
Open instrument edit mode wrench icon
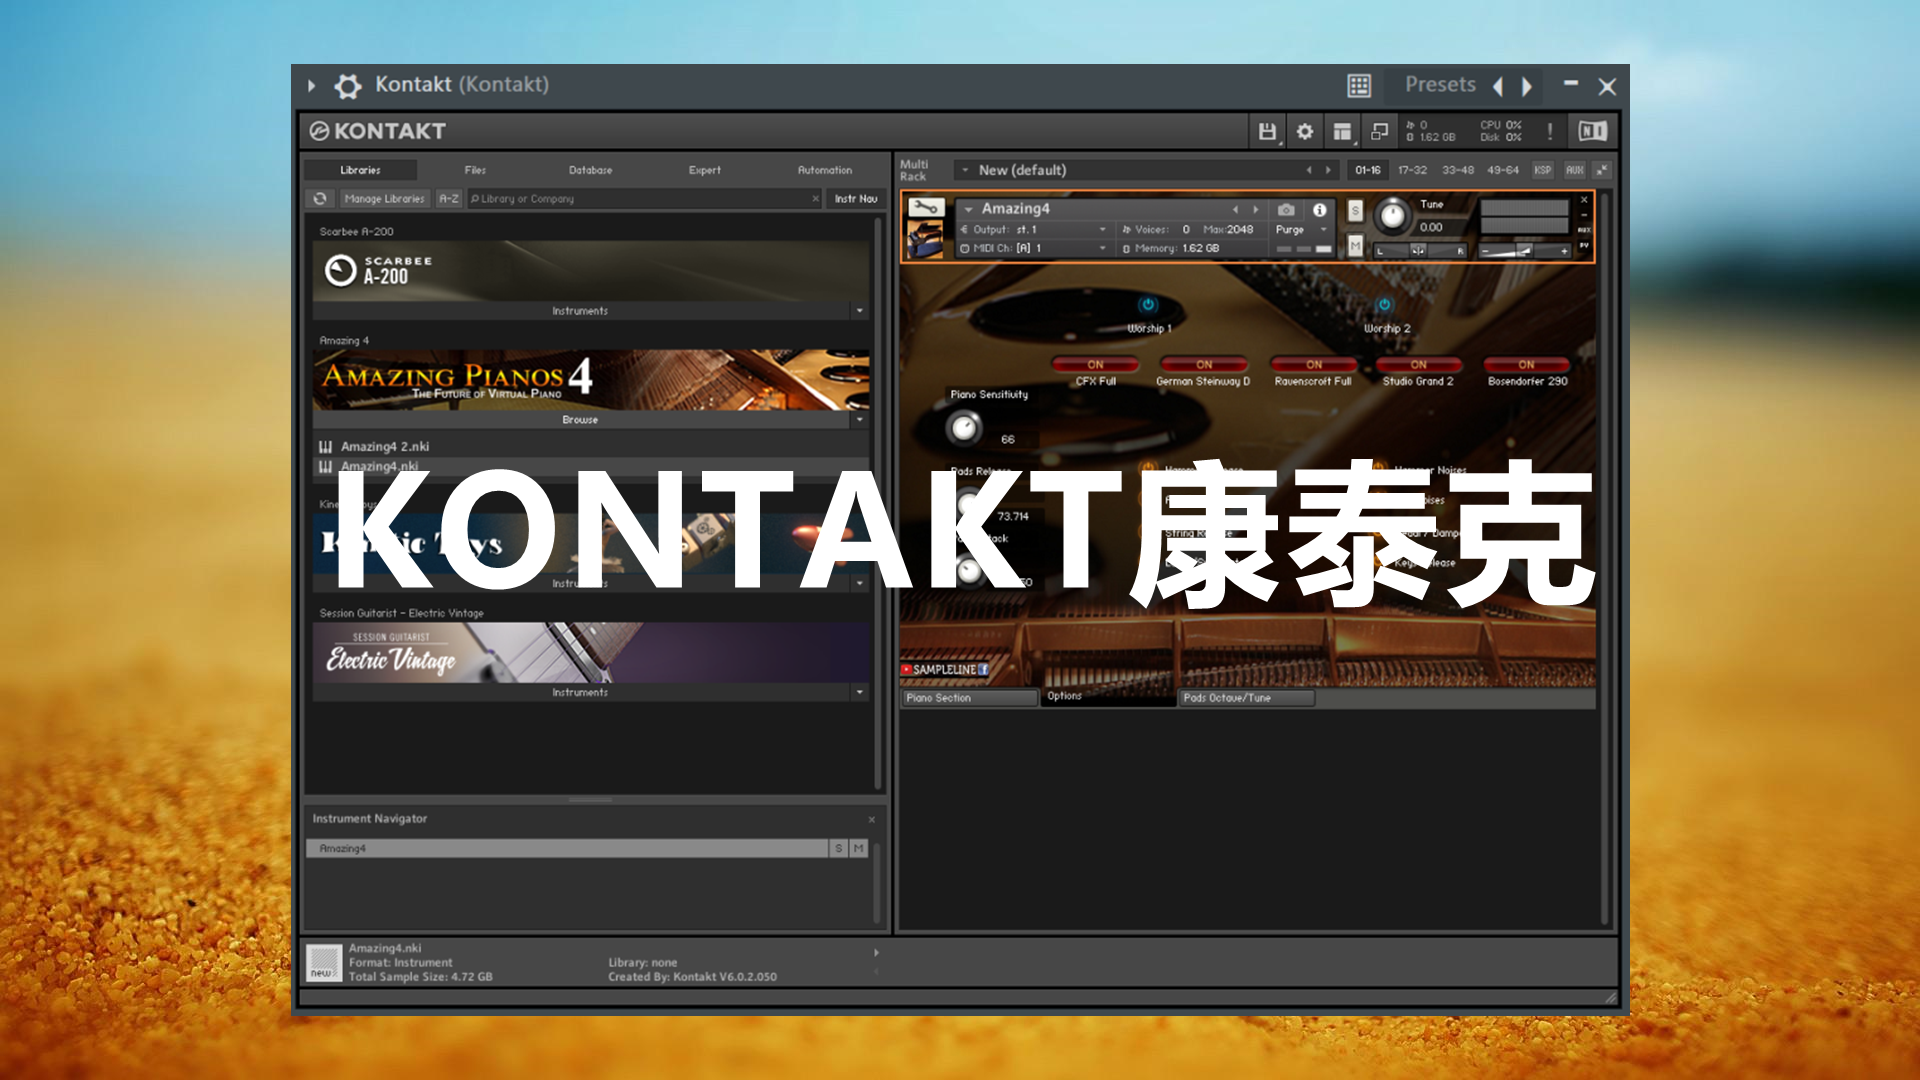tap(925, 207)
